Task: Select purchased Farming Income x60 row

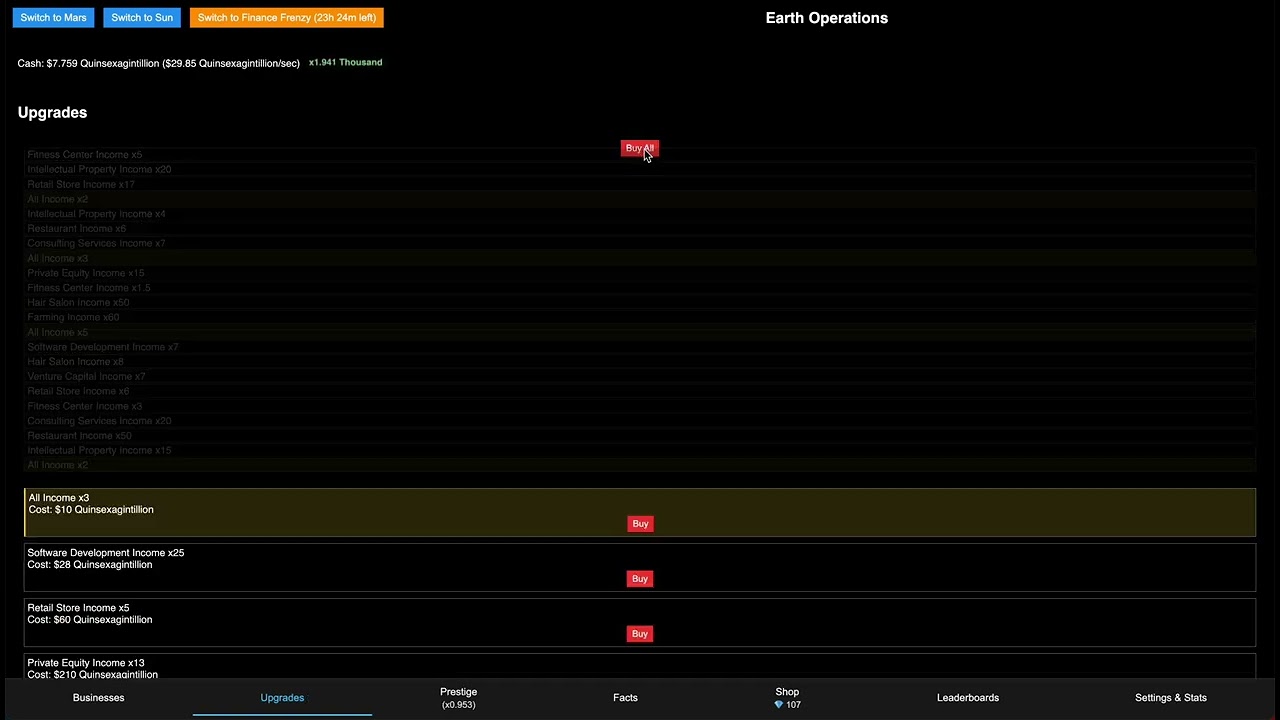Action: tap(640, 318)
